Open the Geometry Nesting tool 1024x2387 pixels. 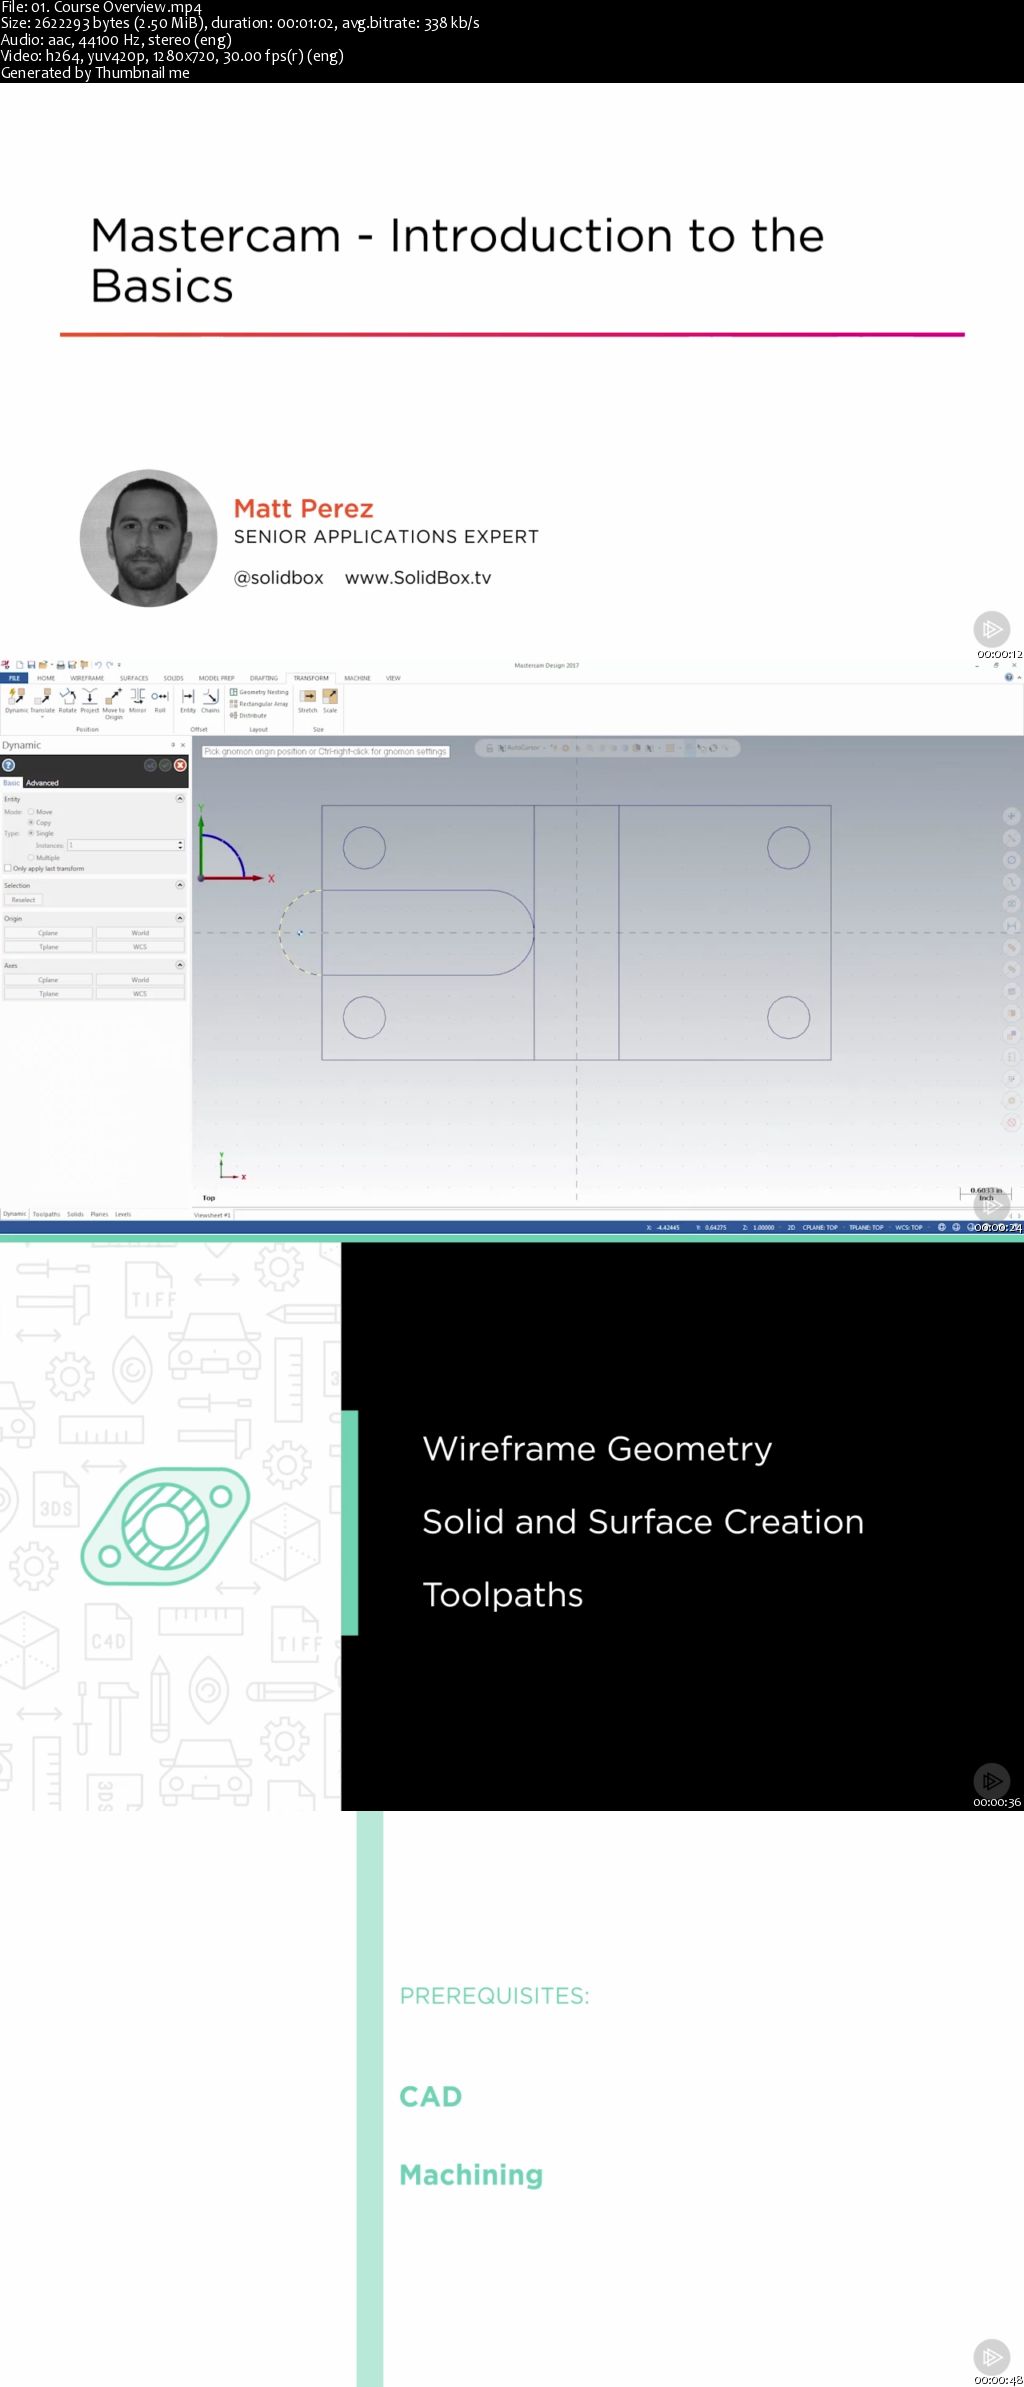coord(259,692)
